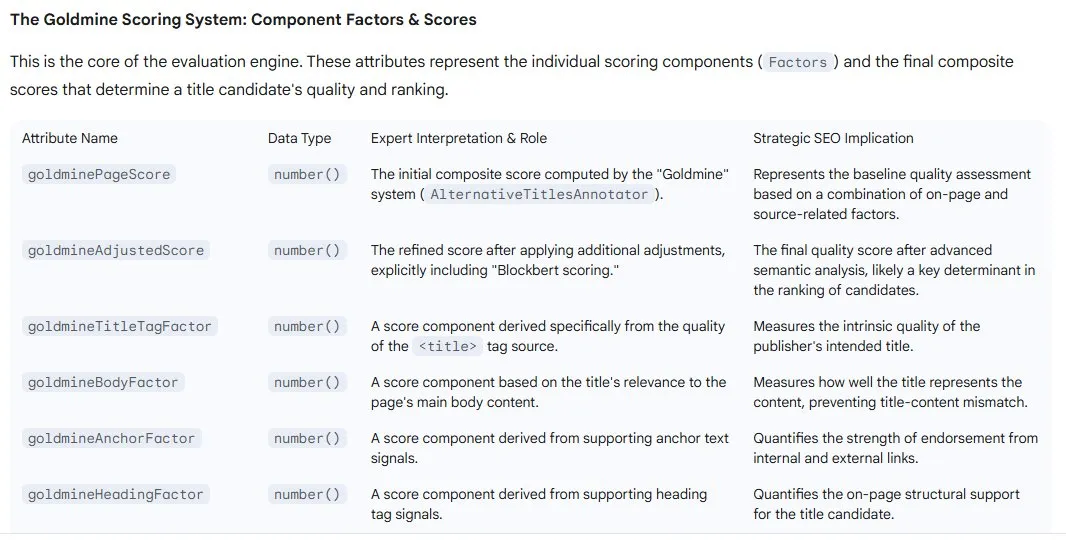Click number() data type for goldmineBodyFactor
This screenshot has width=1066, height=540.
(x=307, y=382)
